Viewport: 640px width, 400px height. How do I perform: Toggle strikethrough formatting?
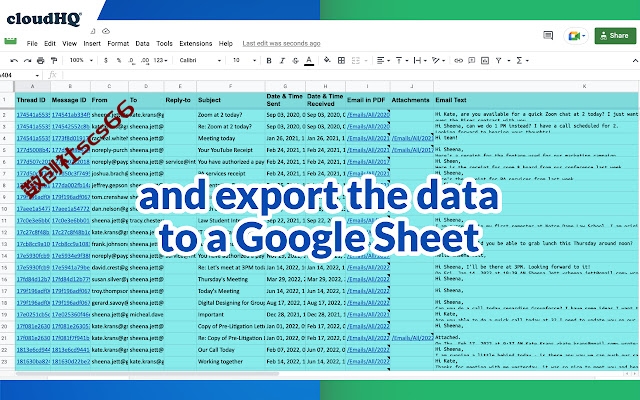[296, 60]
